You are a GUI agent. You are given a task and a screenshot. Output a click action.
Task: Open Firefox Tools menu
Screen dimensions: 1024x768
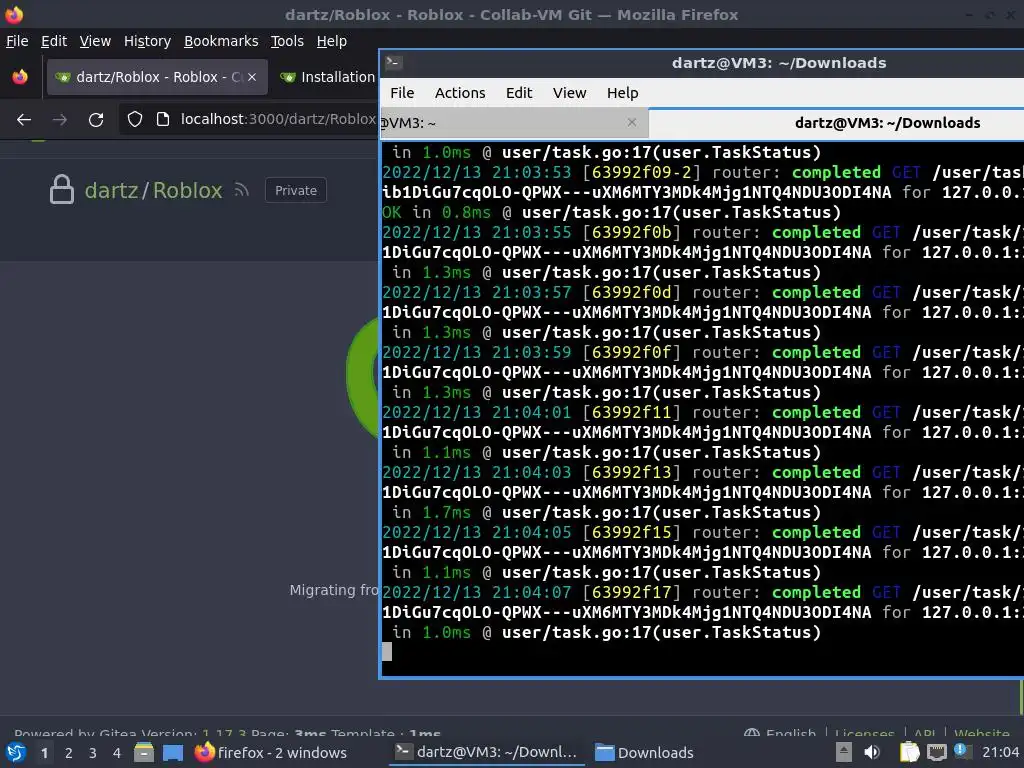pyautogui.click(x=287, y=41)
